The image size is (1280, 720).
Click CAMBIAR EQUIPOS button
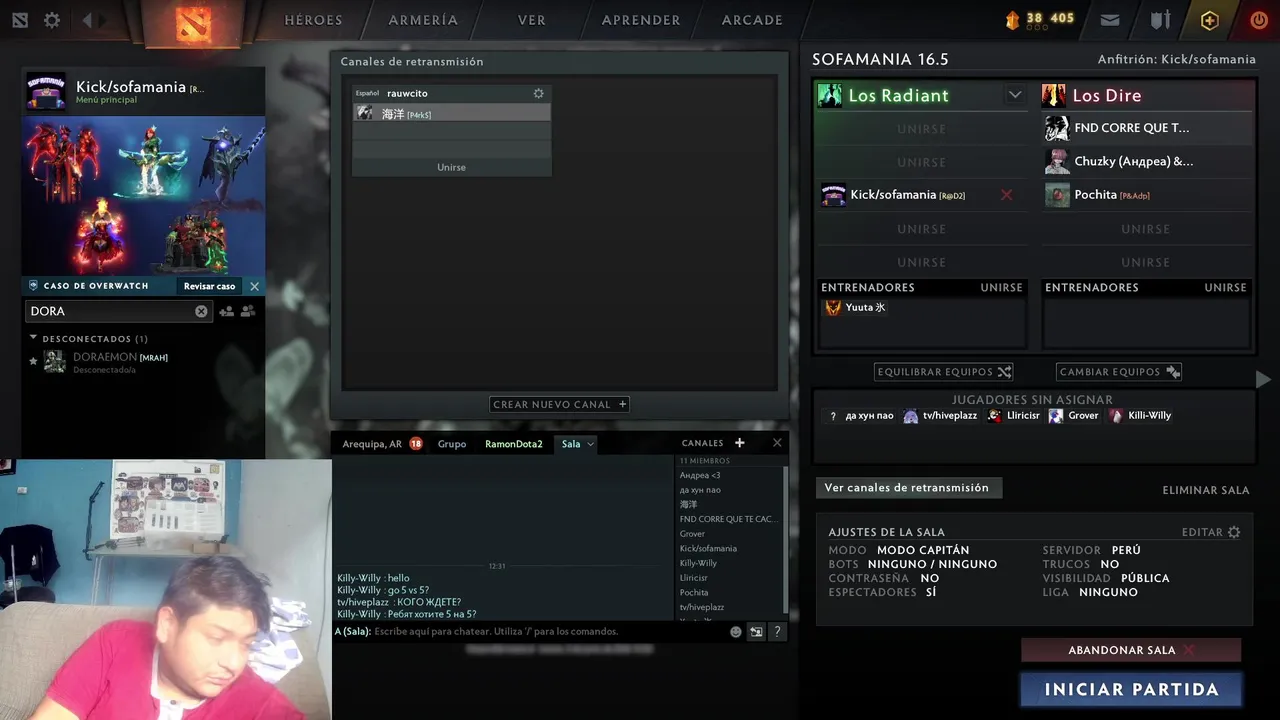1119,372
